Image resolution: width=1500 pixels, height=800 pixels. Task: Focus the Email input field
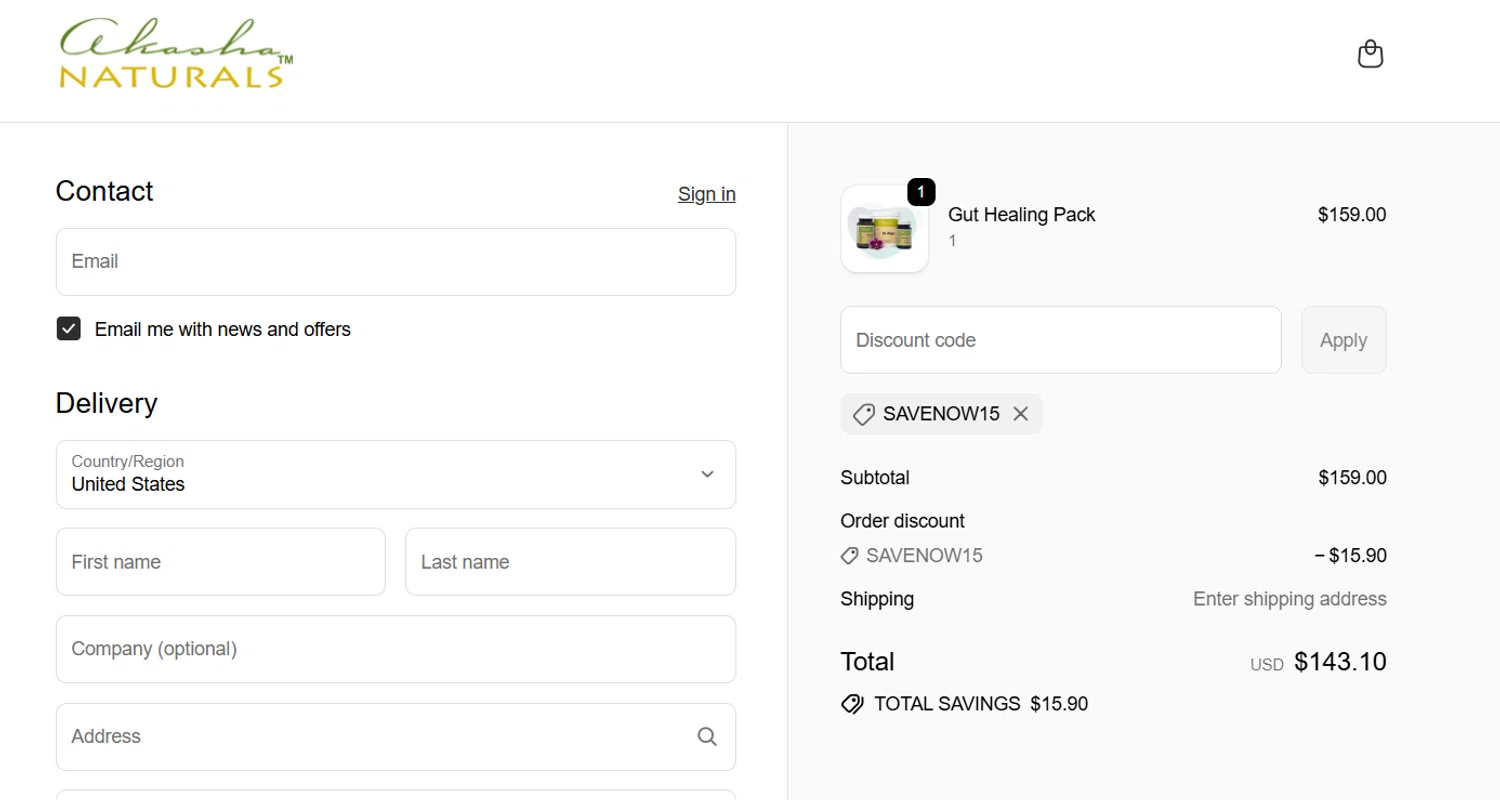point(396,262)
